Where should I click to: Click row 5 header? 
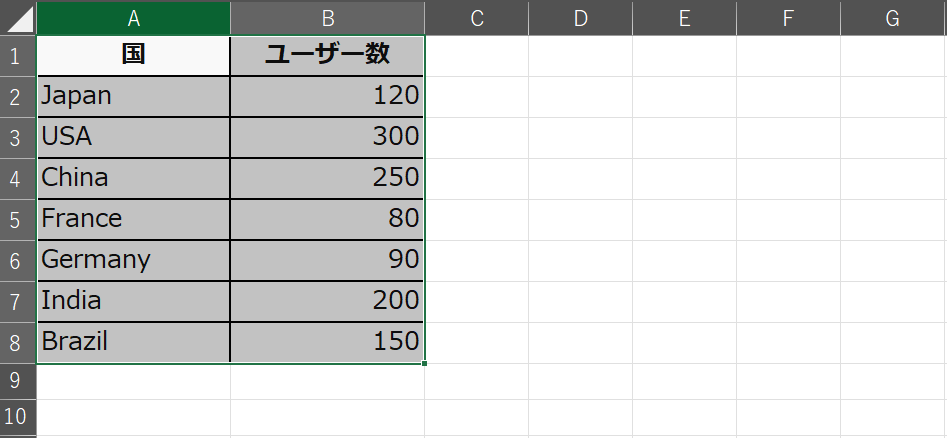(18, 219)
